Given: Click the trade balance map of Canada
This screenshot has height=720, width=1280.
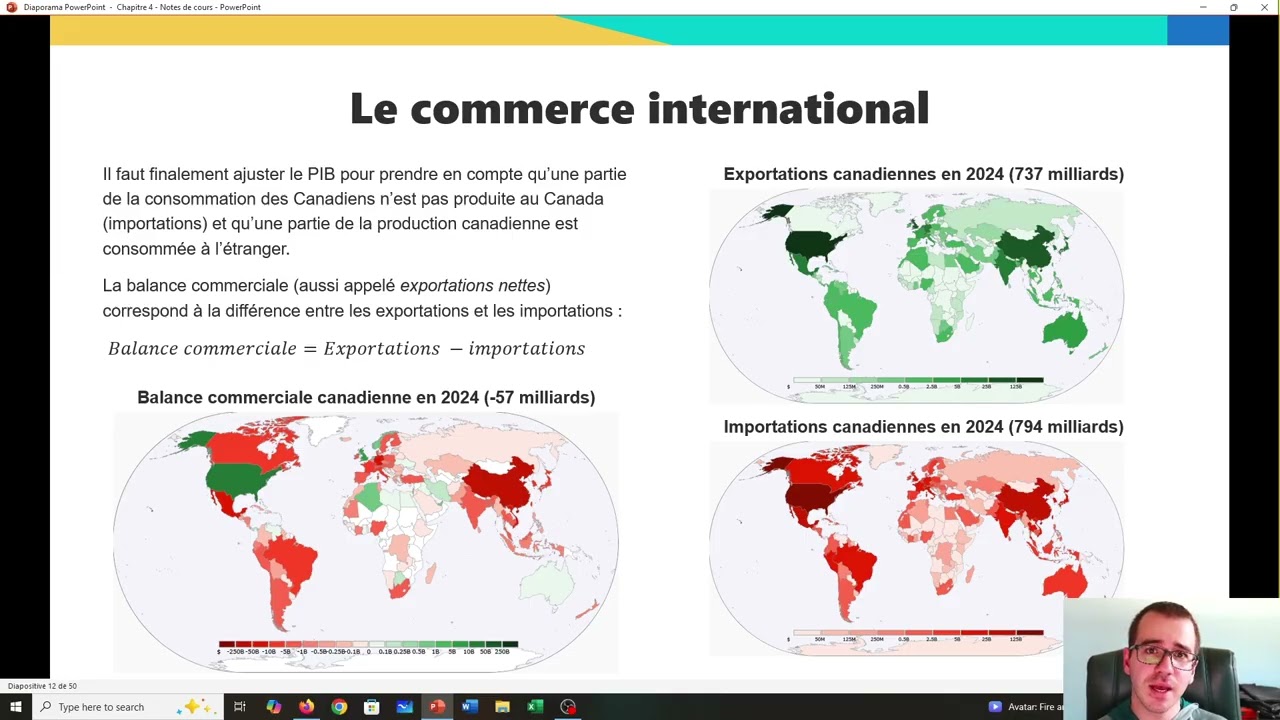Looking at the screenshot, I should click(x=366, y=530).
